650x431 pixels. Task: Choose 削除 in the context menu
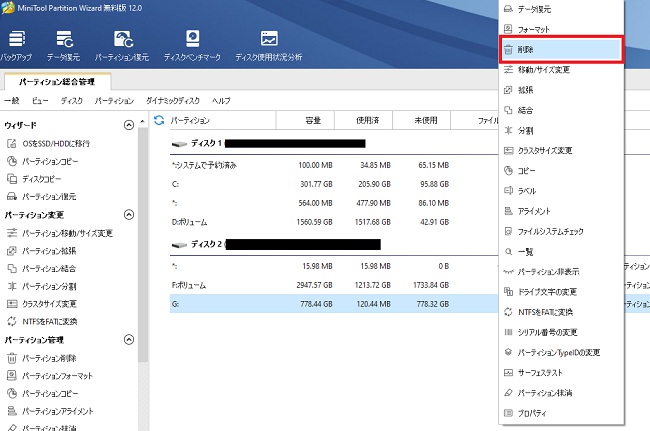[562, 49]
